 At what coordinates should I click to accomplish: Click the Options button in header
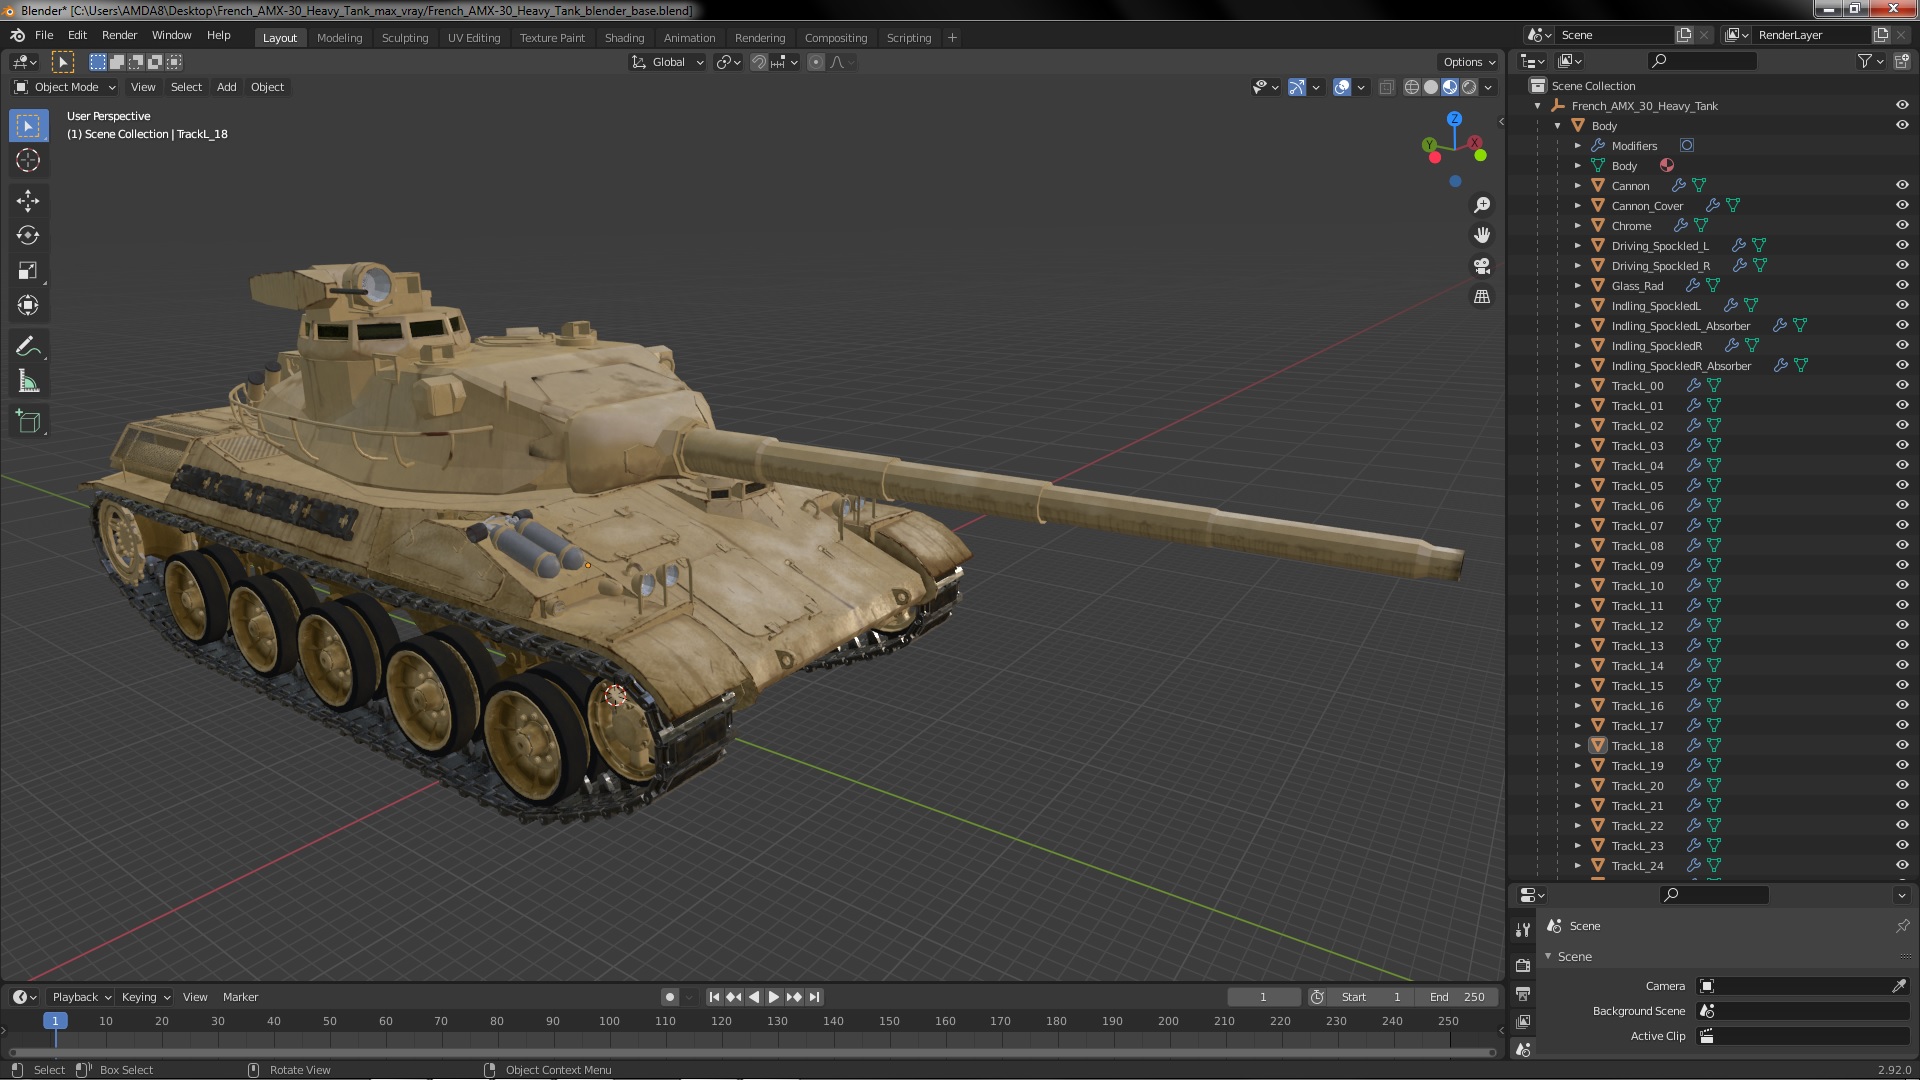(1468, 62)
